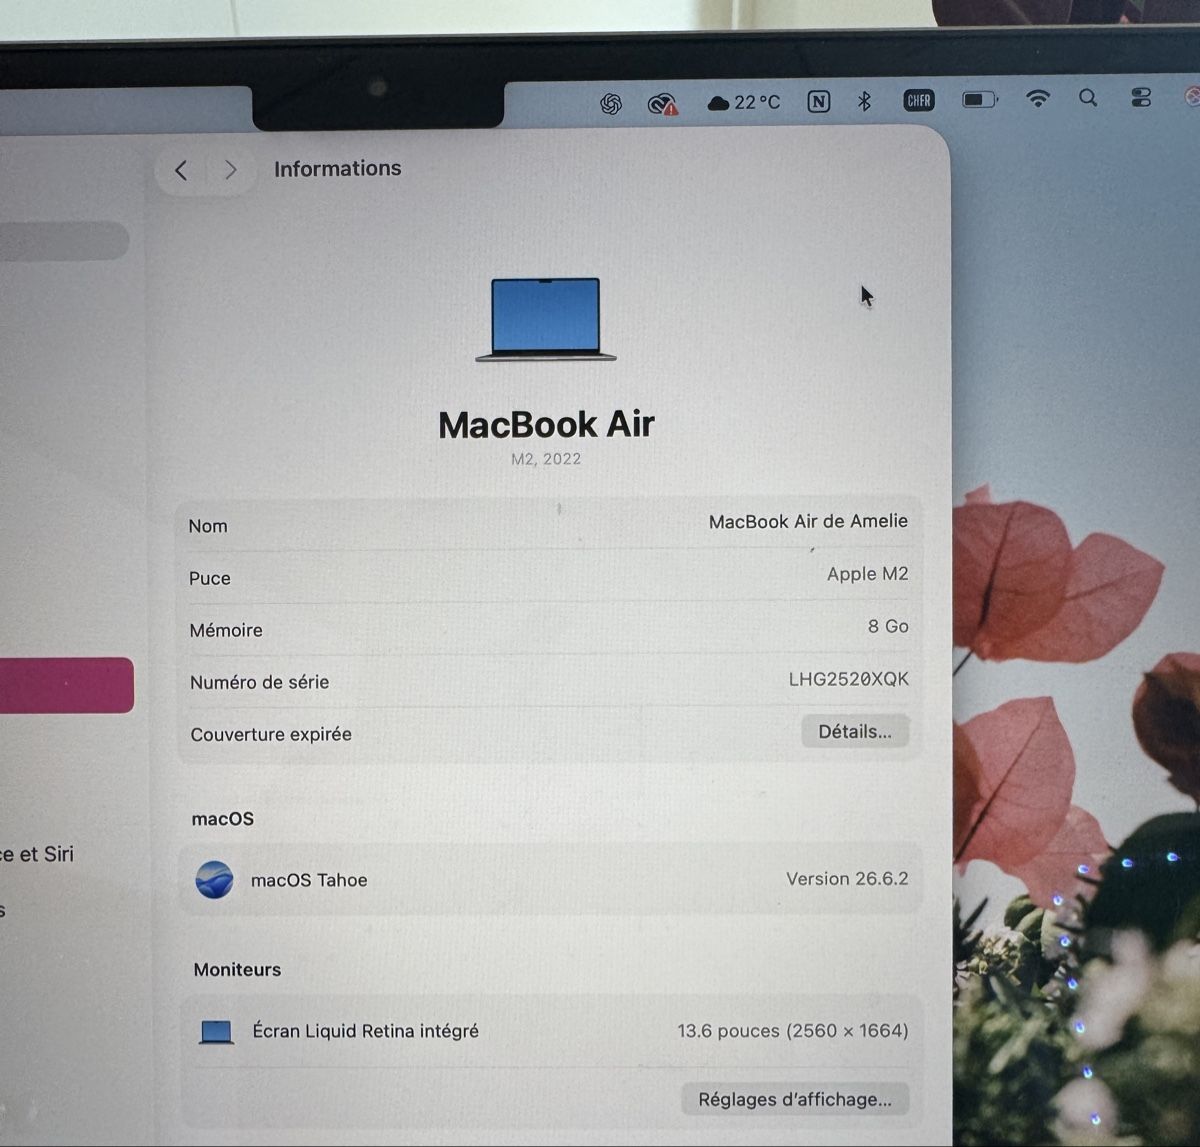Go forward with the right chevron

coord(231,170)
